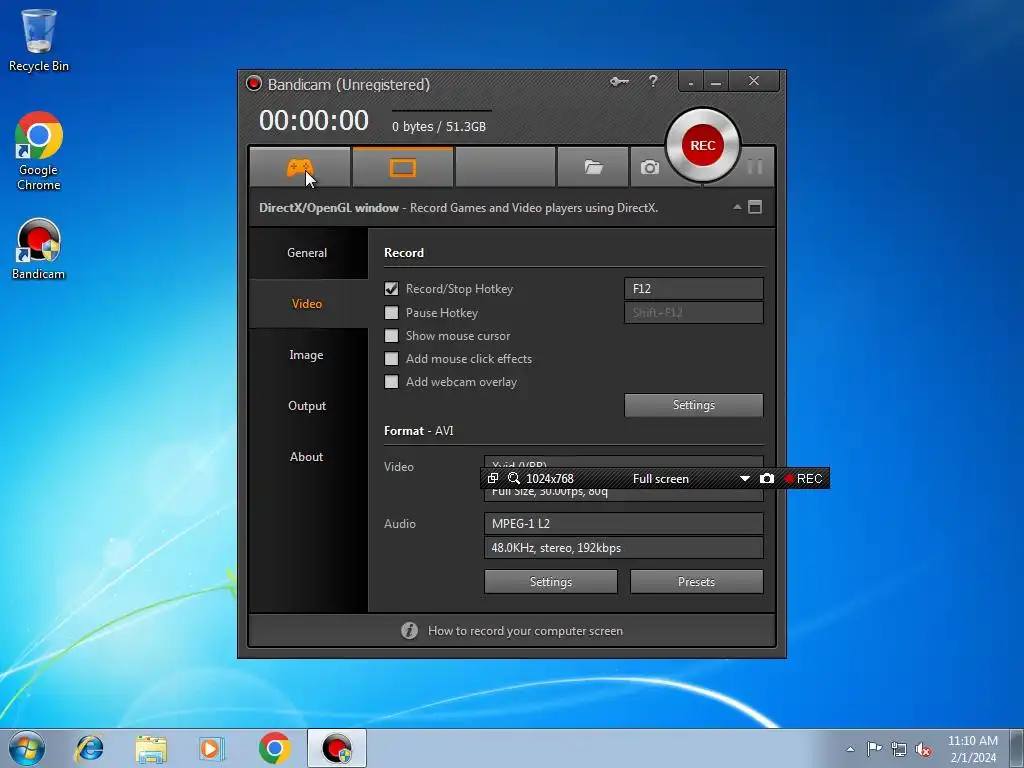1024x768 pixels.
Task: Click the empty third mode tab in toolbar
Action: [x=505, y=168]
